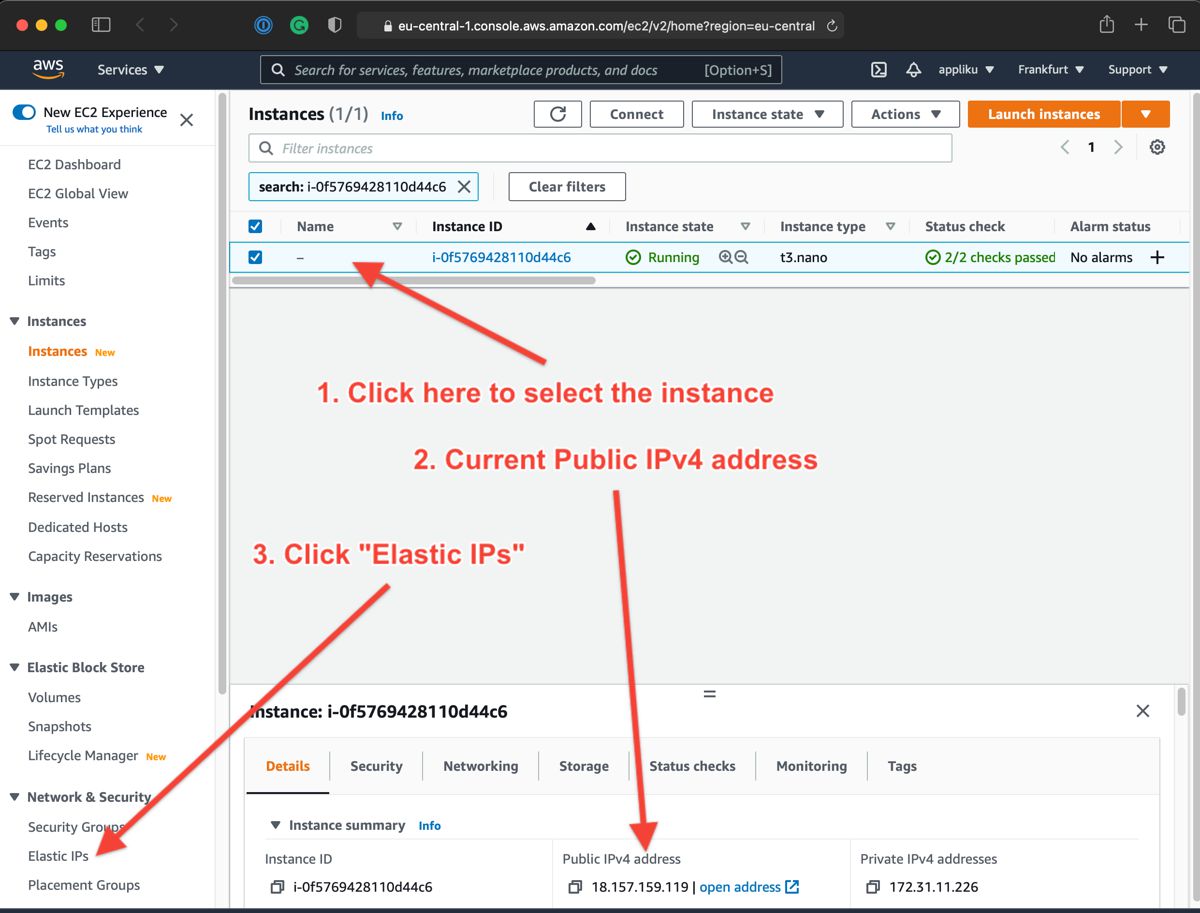
Task: Open the AWS home logo
Action: (x=48, y=69)
